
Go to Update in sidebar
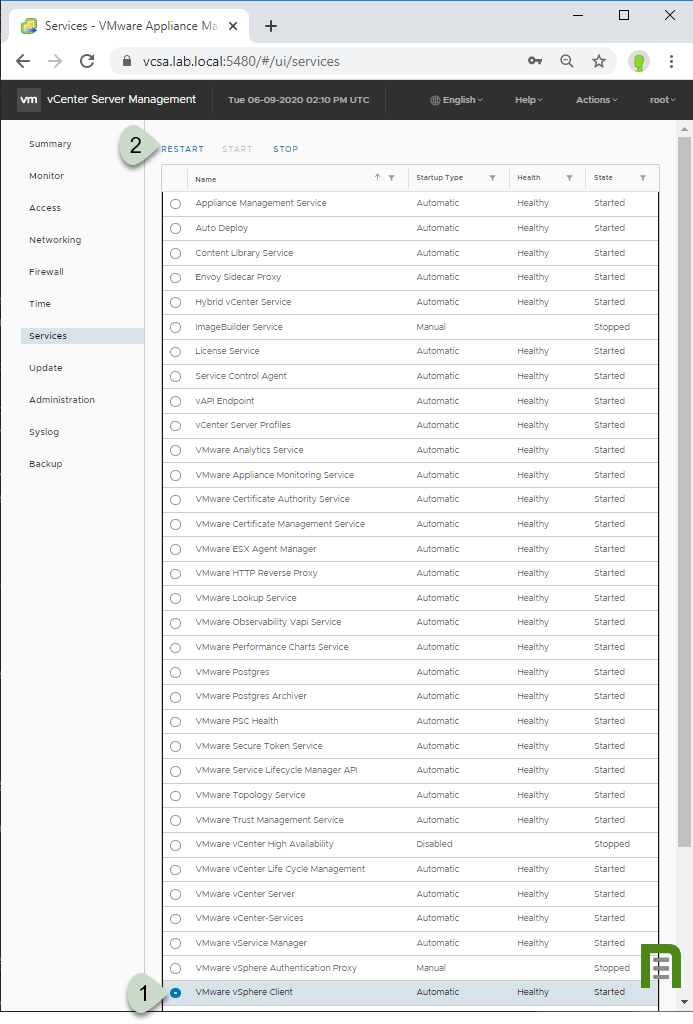tap(46, 368)
